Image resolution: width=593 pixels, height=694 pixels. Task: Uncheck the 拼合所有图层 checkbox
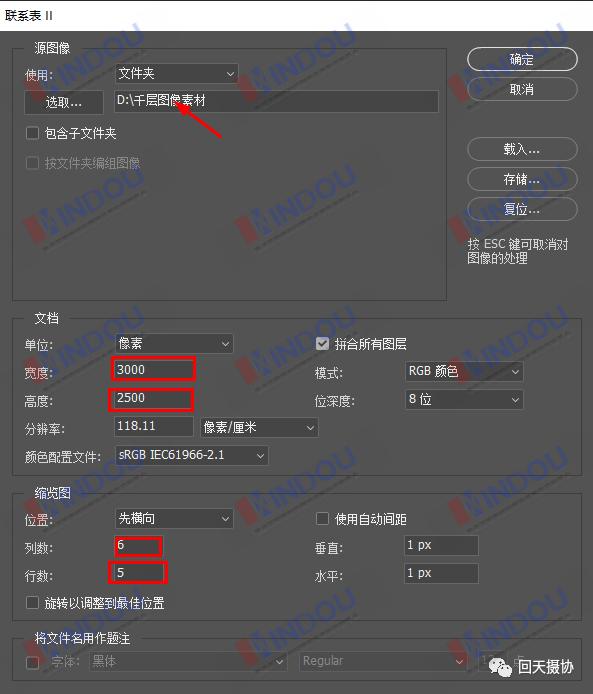pyautogui.click(x=322, y=343)
